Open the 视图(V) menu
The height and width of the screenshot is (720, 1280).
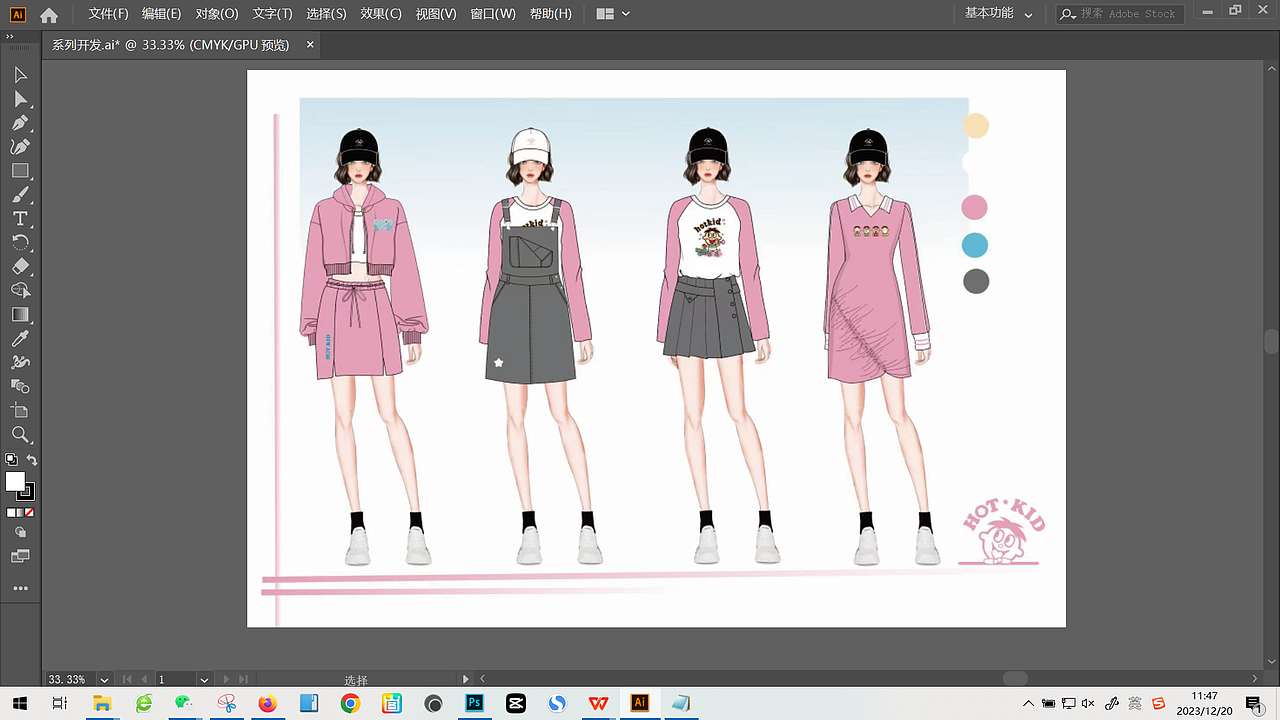point(436,14)
